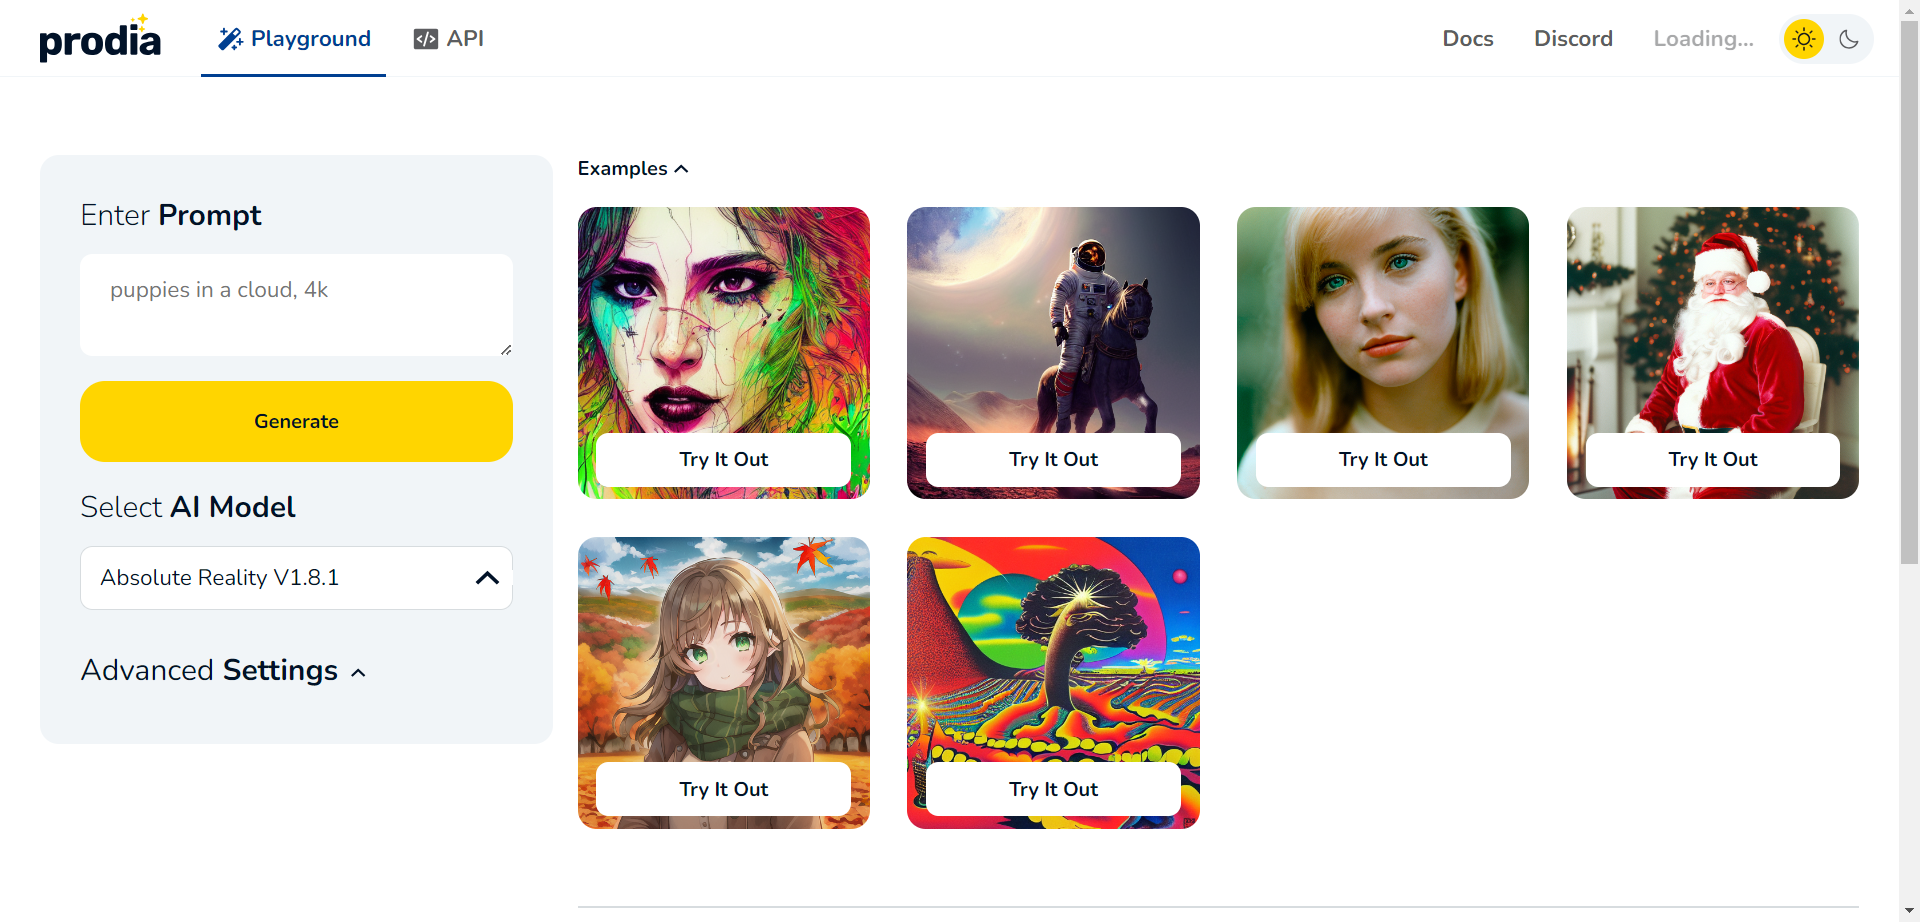Switch to light mode sun icon
Image resolution: width=1920 pixels, height=922 pixels.
pos(1804,39)
